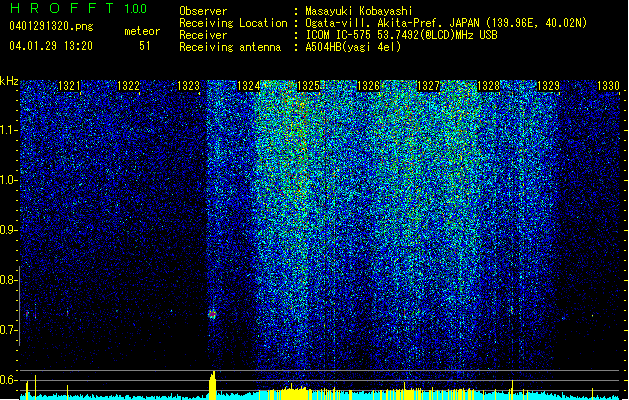Viewport: 629px width, 400px height.
Task: Click the 1321 time marker
Action: (69, 86)
